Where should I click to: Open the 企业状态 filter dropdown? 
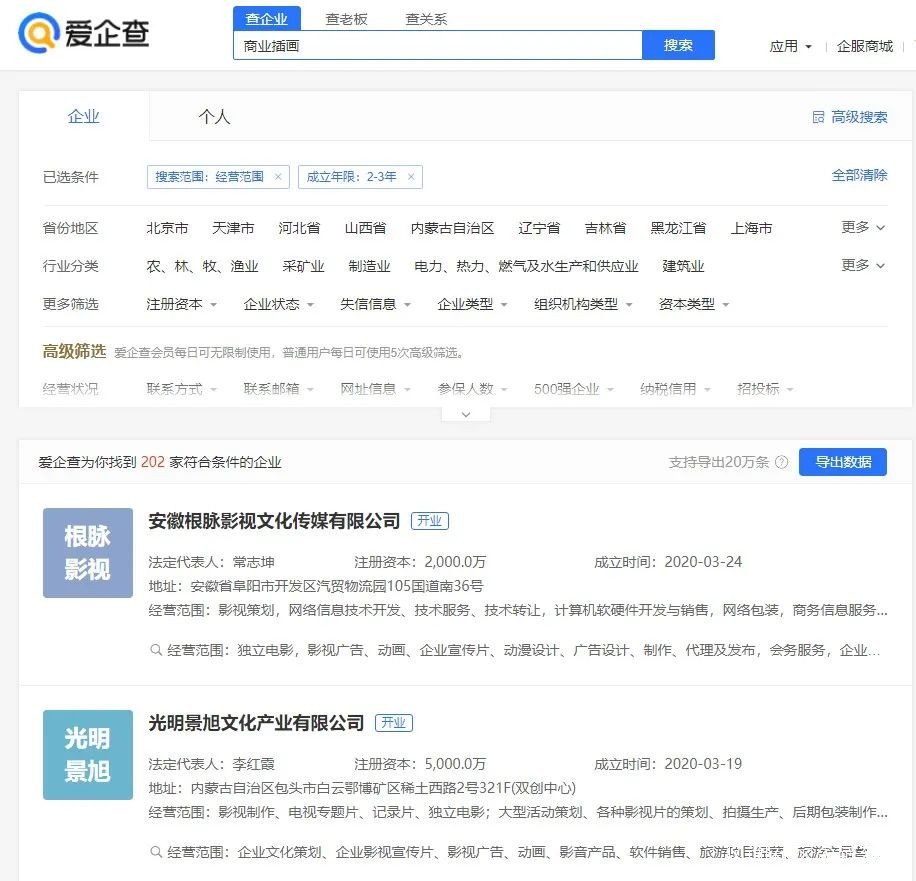click(x=279, y=304)
